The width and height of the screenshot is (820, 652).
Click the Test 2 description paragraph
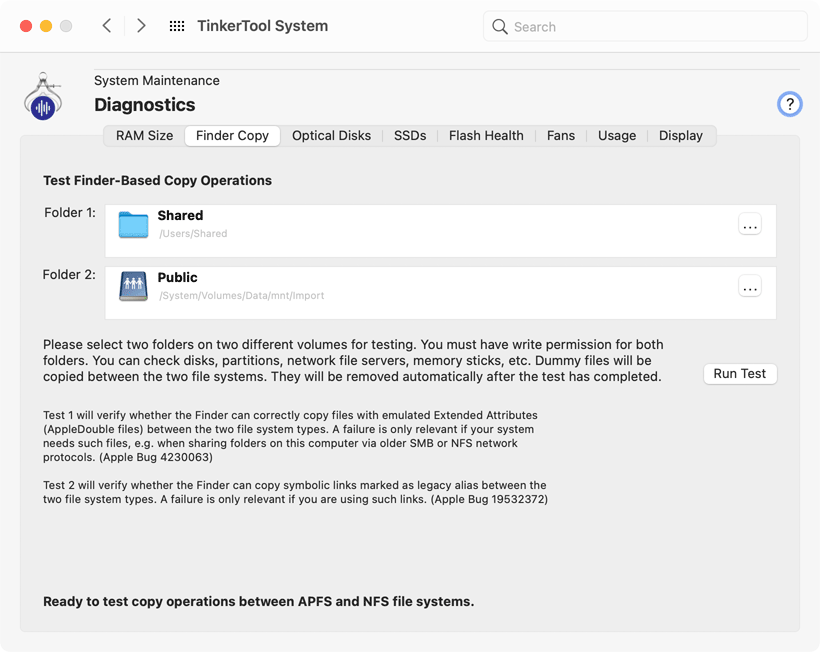pos(295,492)
